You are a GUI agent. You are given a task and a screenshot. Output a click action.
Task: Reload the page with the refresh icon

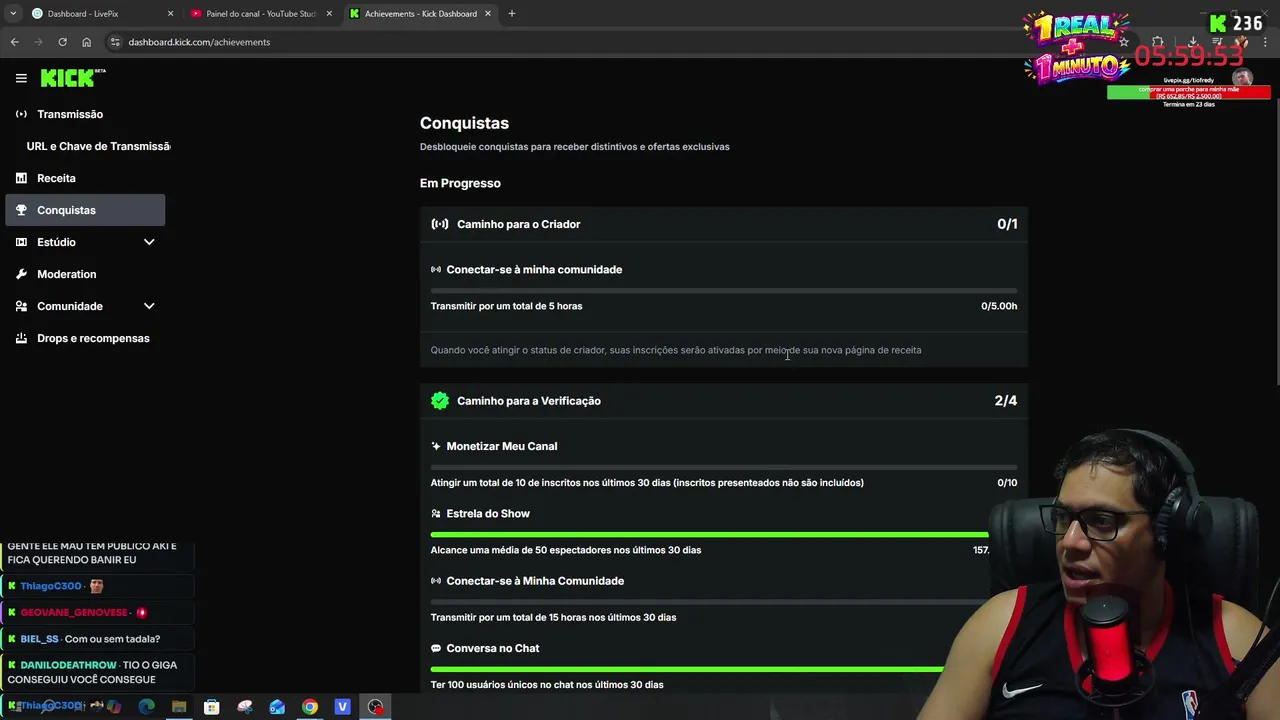[x=62, y=42]
